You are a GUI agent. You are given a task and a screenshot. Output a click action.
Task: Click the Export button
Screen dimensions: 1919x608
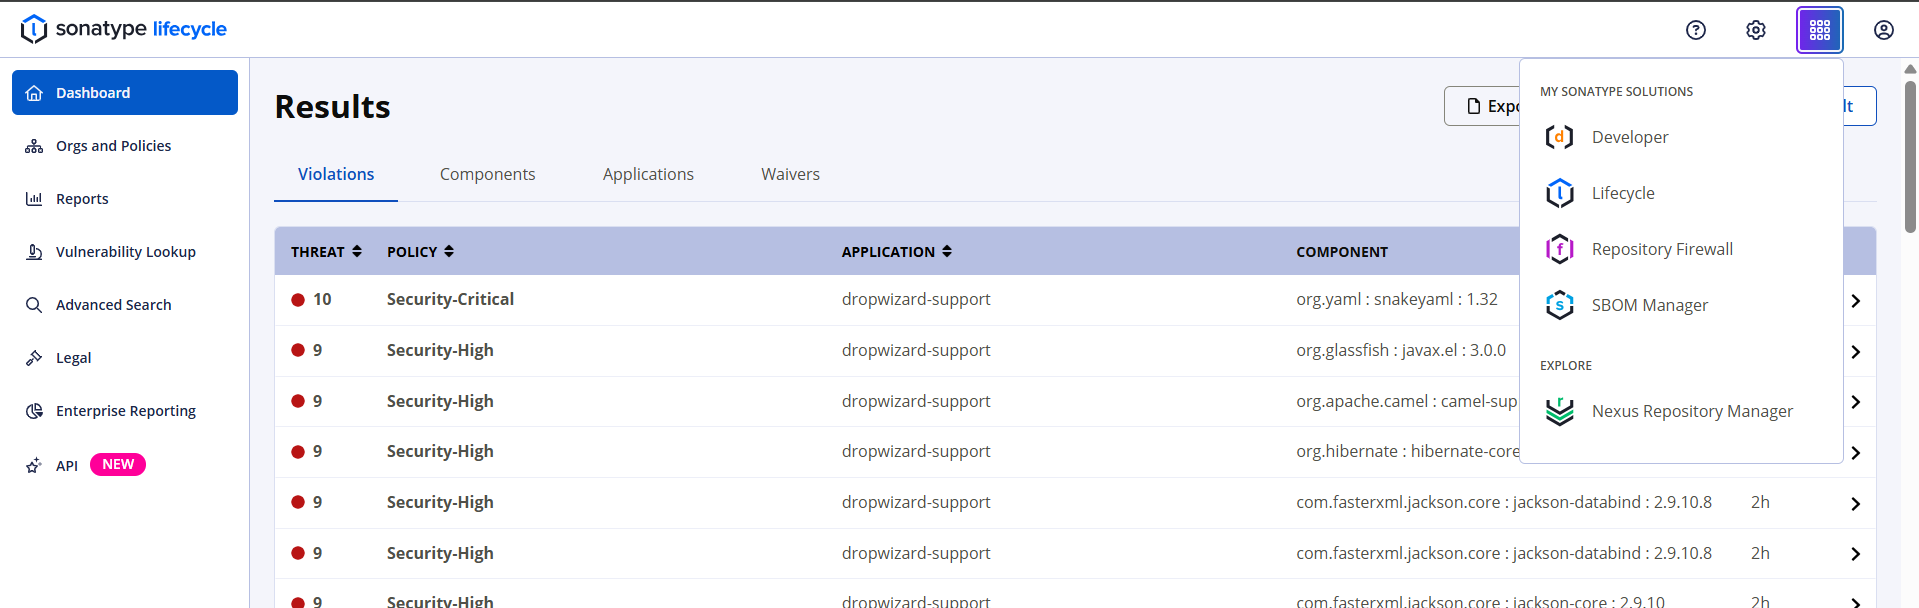click(1482, 106)
